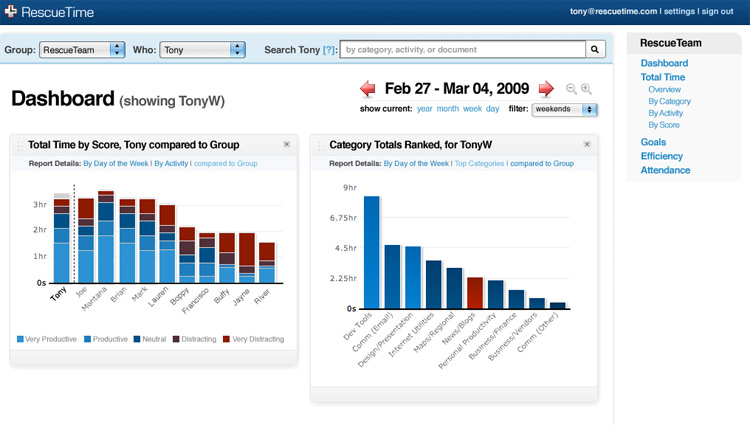750x425 pixels.
Task: Open Goals in the sidebar menu
Action: [x=653, y=143]
